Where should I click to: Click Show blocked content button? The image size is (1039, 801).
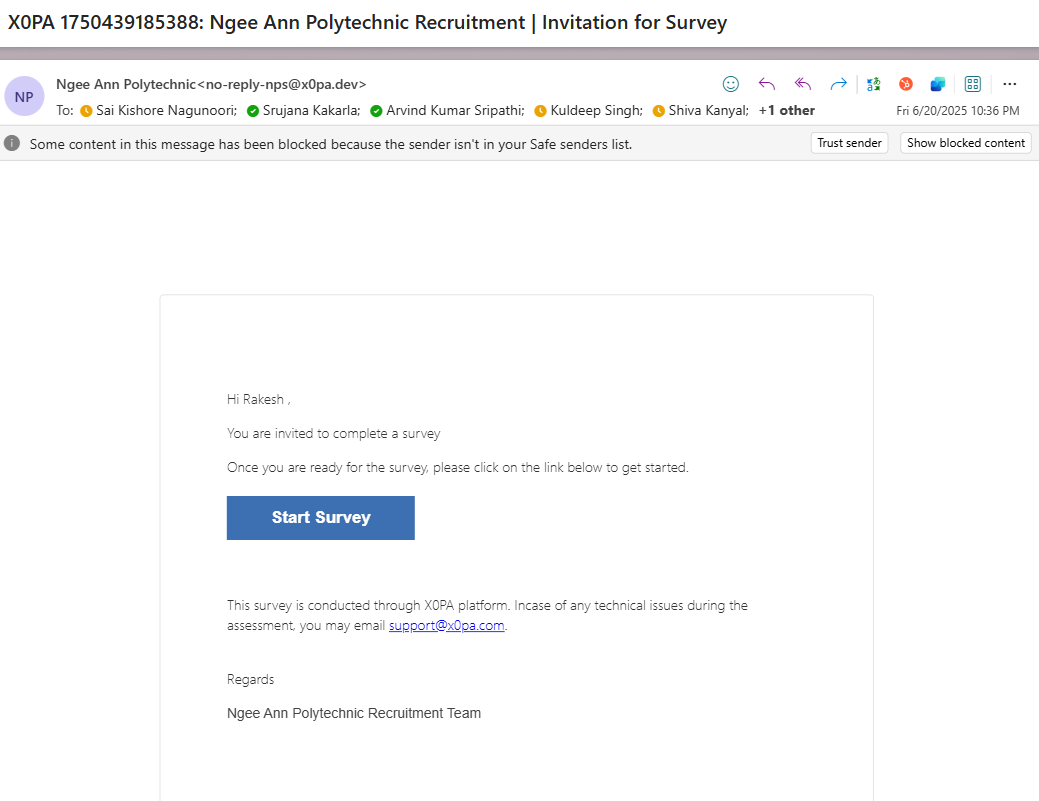(x=965, y=143)
